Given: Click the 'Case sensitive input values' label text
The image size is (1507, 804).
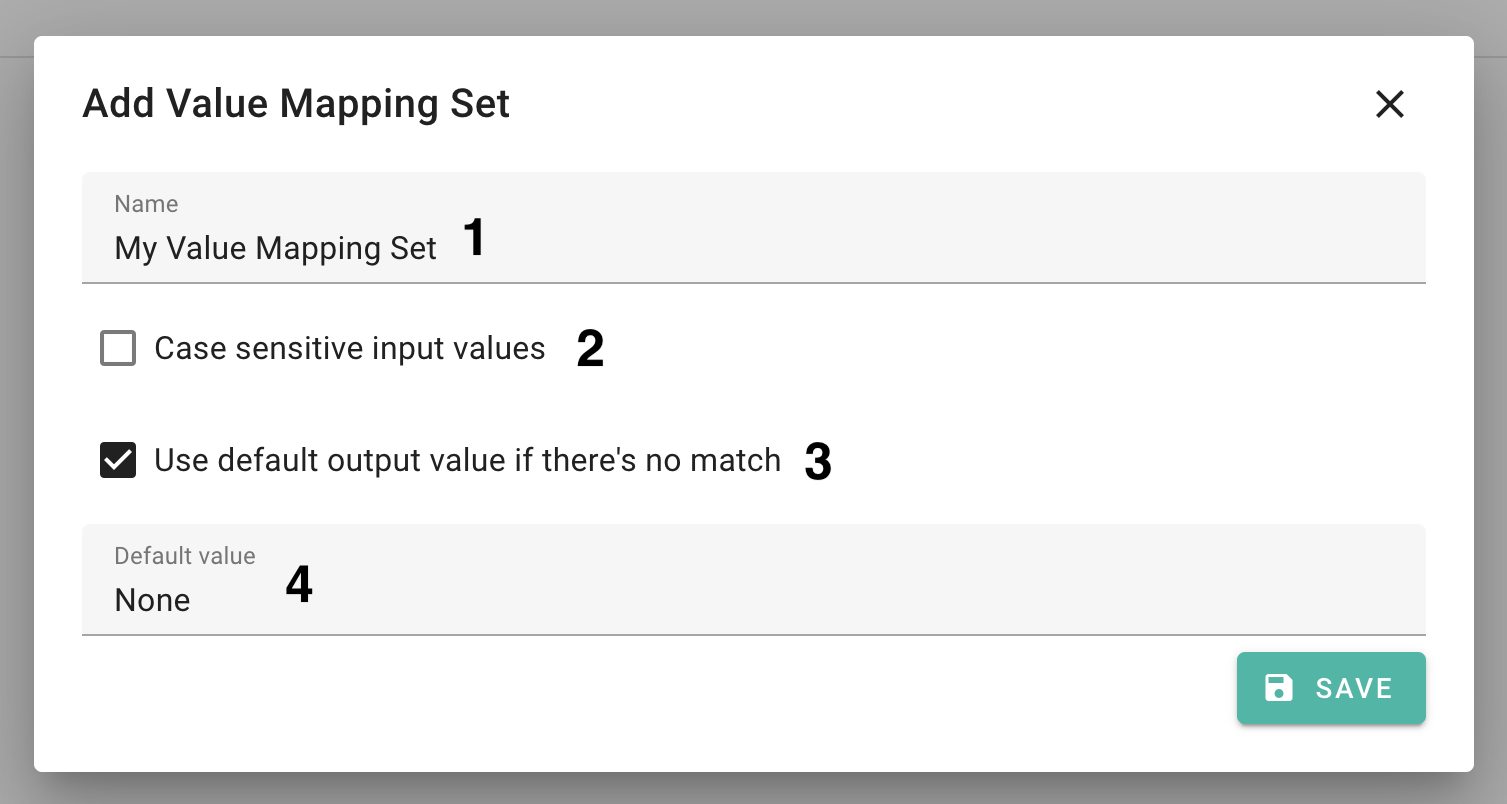Looking at the screenshot, I should coord(349,349).
